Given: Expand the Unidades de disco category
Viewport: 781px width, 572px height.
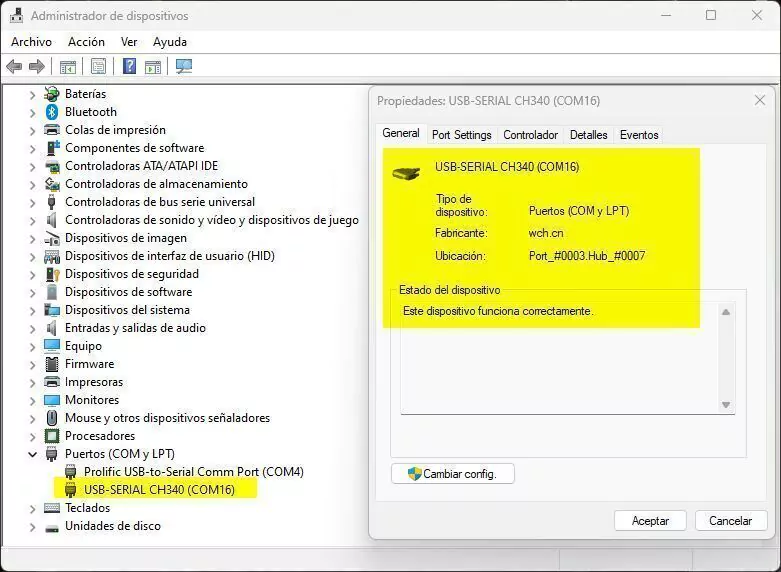Looking at the screenshot, I should click(x=32, y=526).
